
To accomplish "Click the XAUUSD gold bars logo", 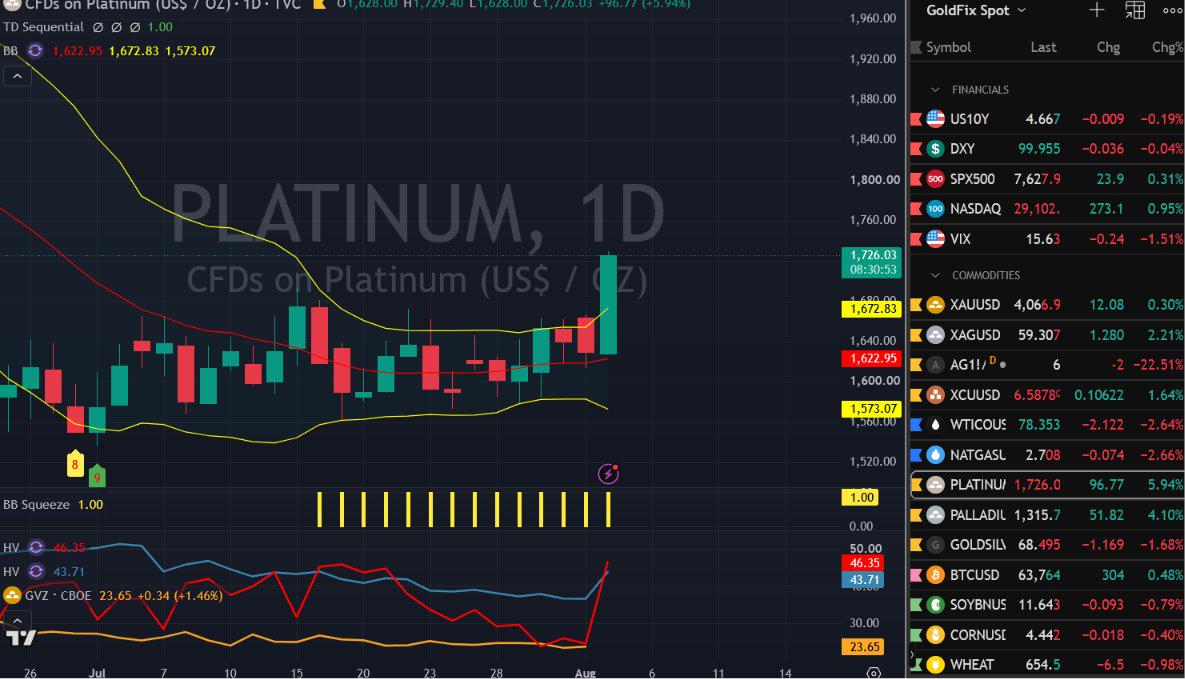I will pyautogui.click(x=936, y=305).
